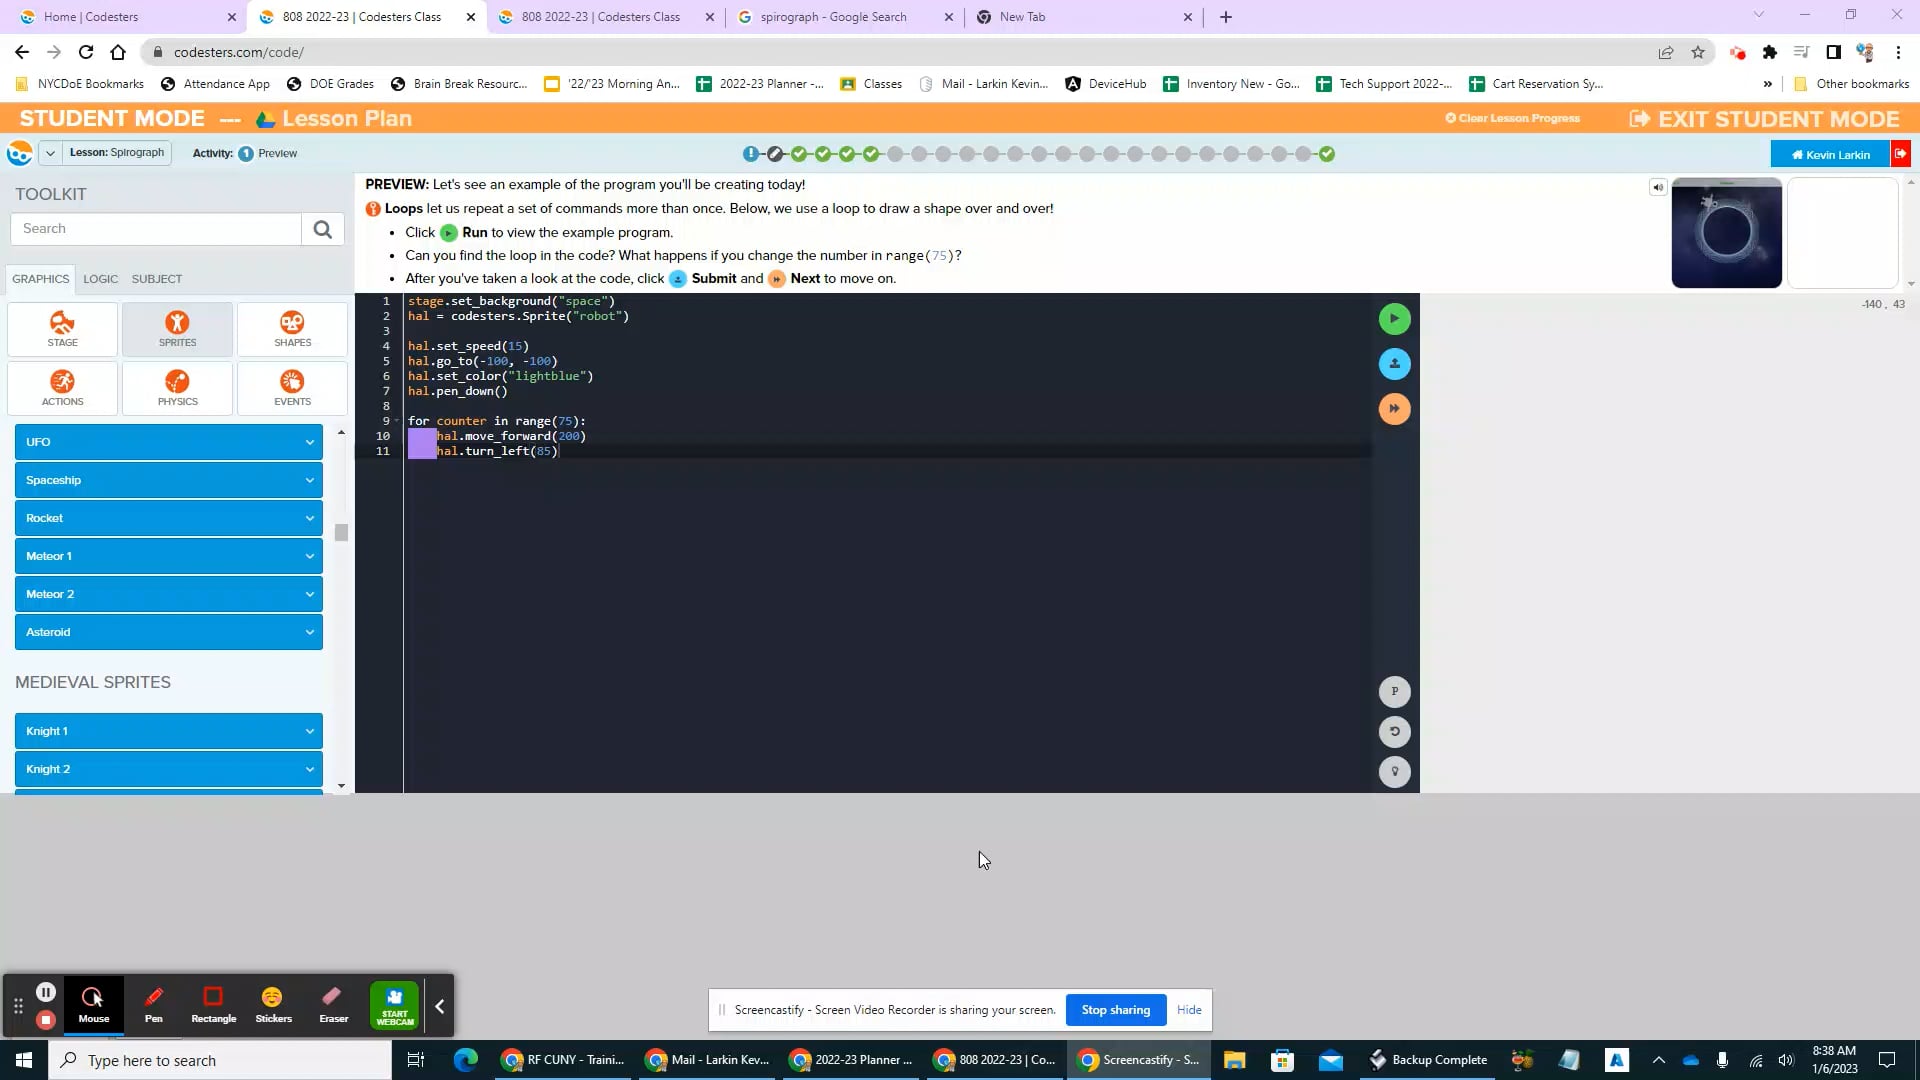The image size is (1920, 1080).
Task: Switch to the Subject tab
Action: click(156, 279)
